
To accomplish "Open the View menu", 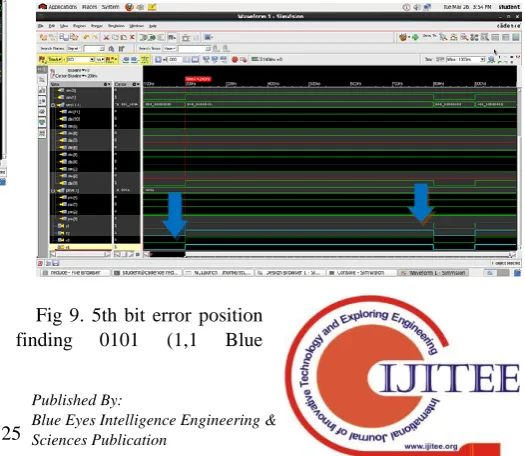I will (64, 26).
